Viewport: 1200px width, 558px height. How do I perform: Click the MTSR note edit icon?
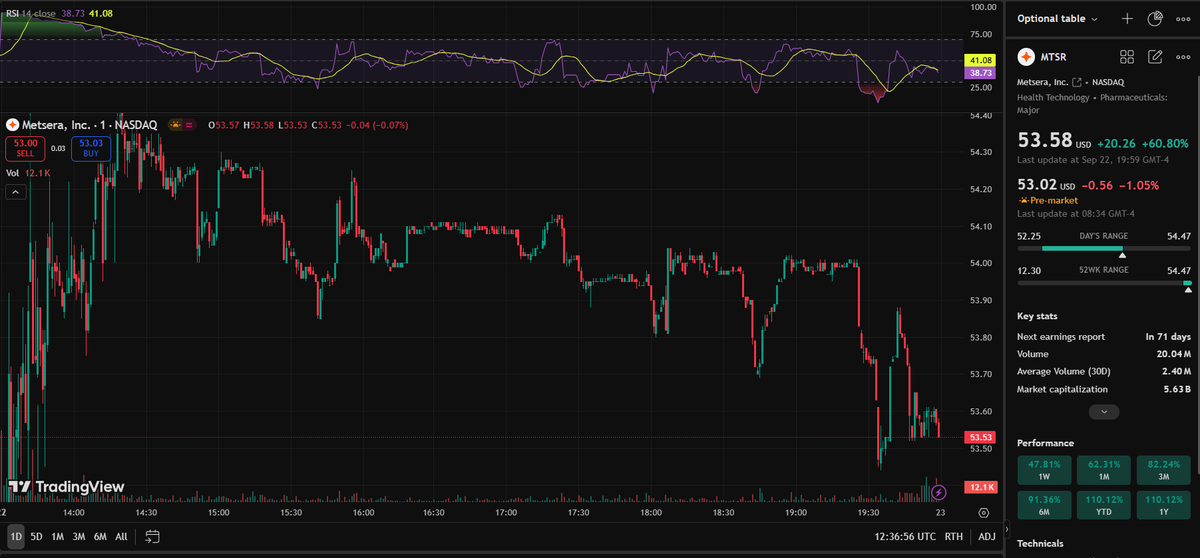(x=1156, y=57)
